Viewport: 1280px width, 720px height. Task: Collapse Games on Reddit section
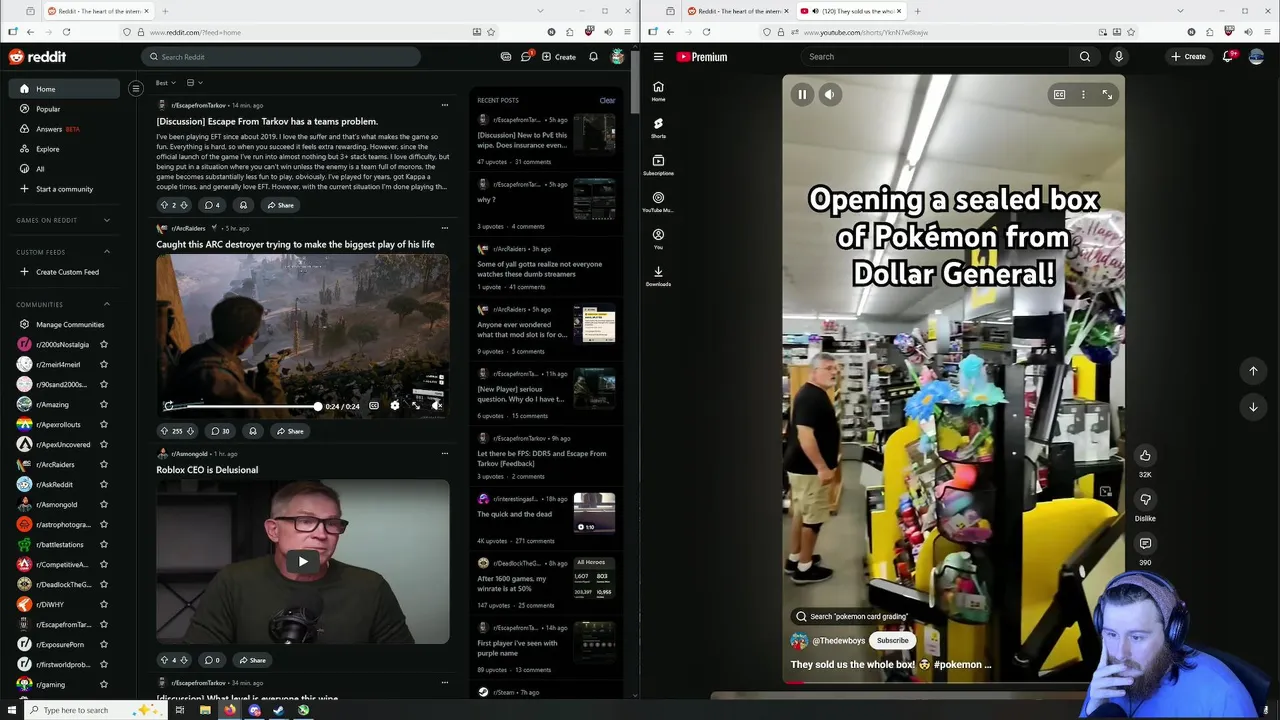[x=107, y=220]
